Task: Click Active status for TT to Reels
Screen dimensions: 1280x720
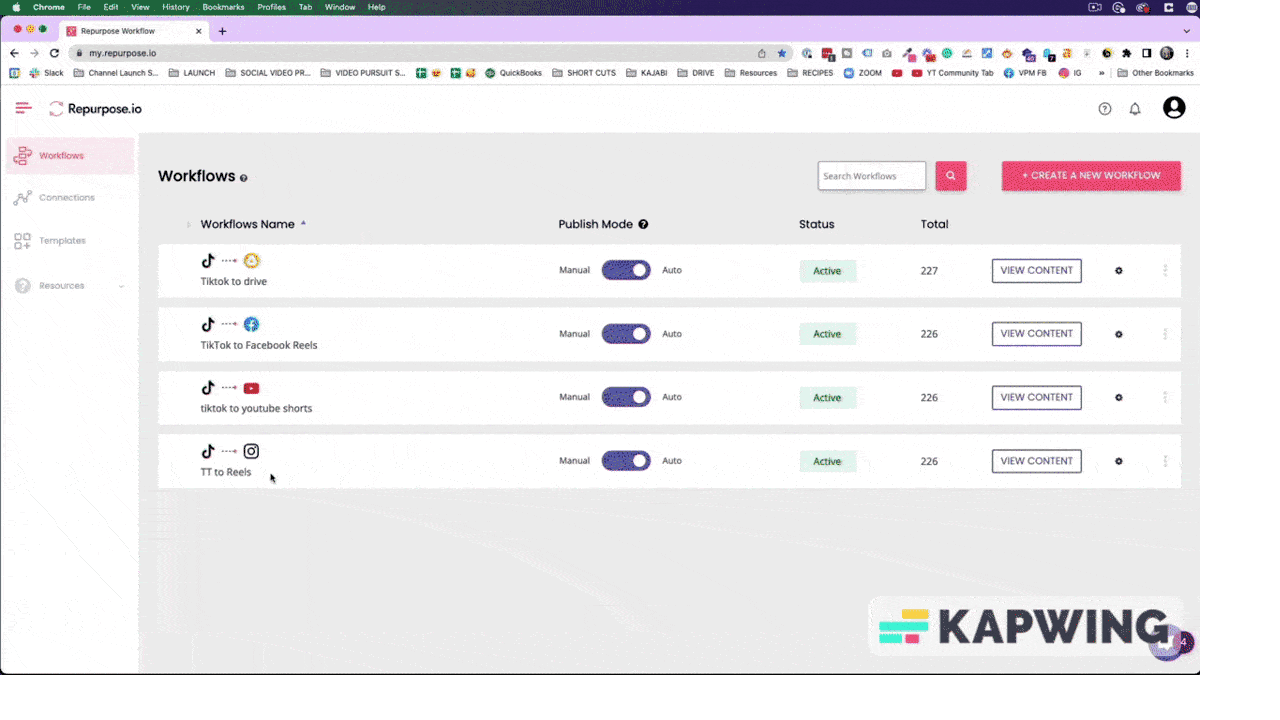Action: point(827,461)
